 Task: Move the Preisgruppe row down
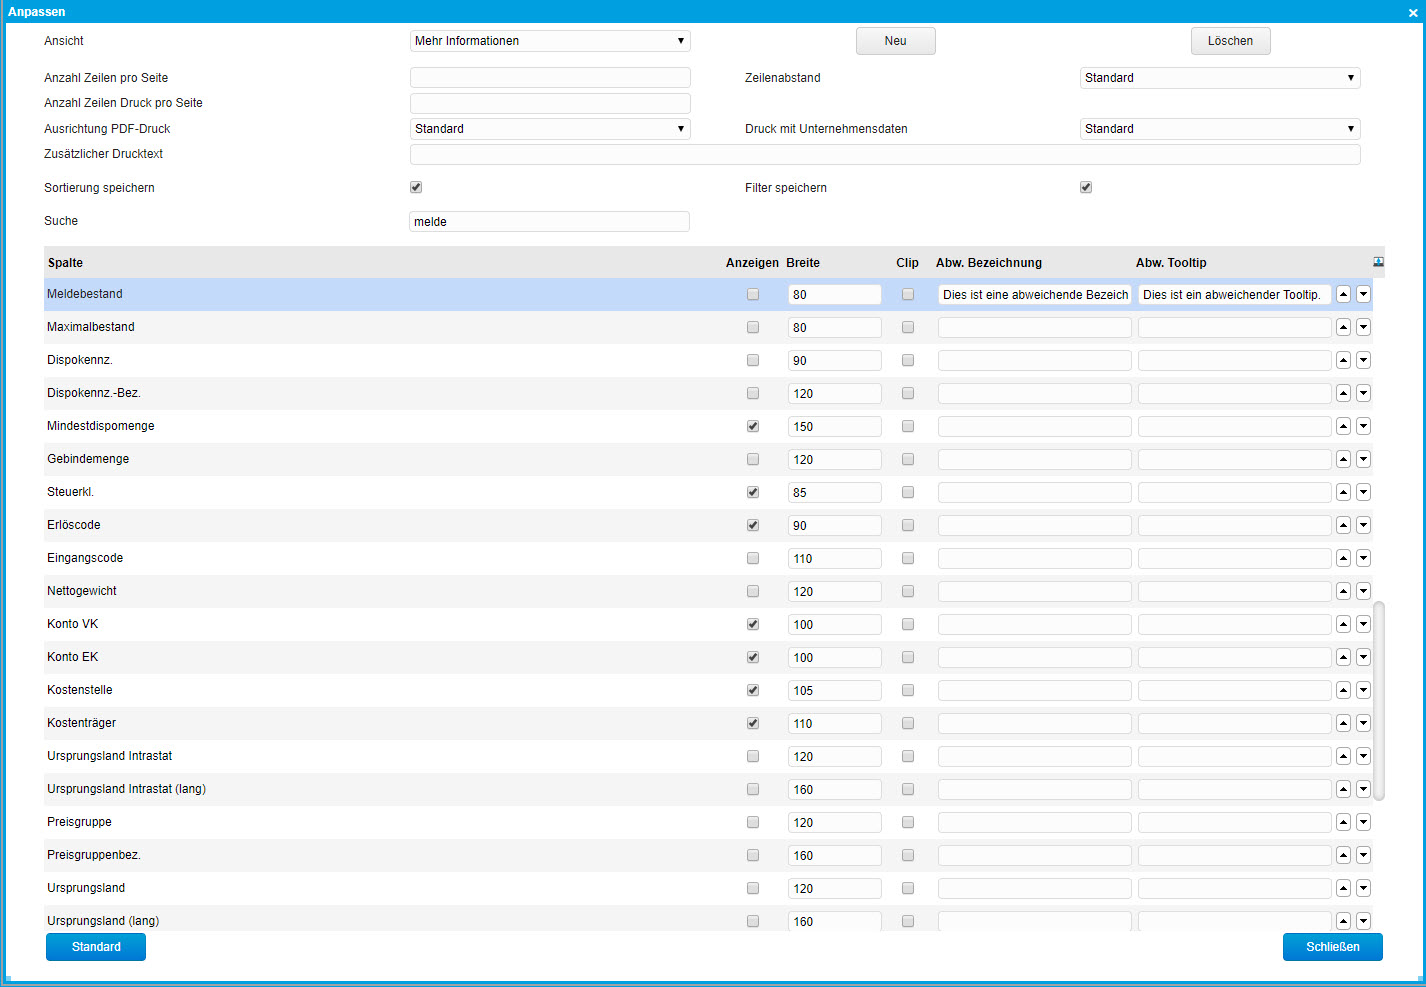pyautogui.click(x=1363, y=822)
